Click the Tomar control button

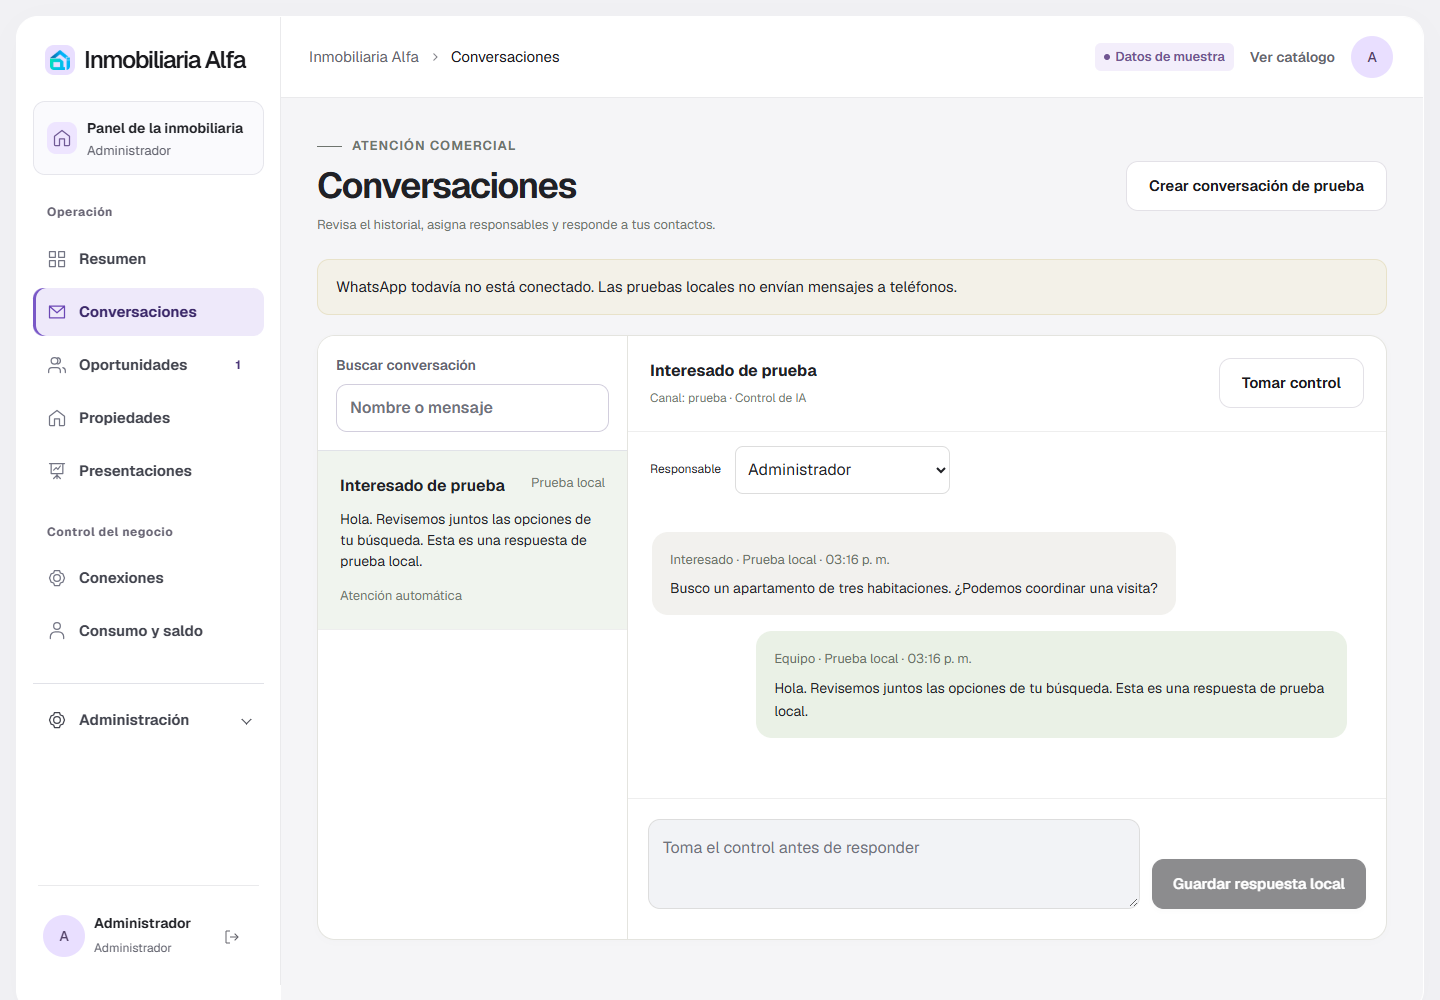point(1291,383)
